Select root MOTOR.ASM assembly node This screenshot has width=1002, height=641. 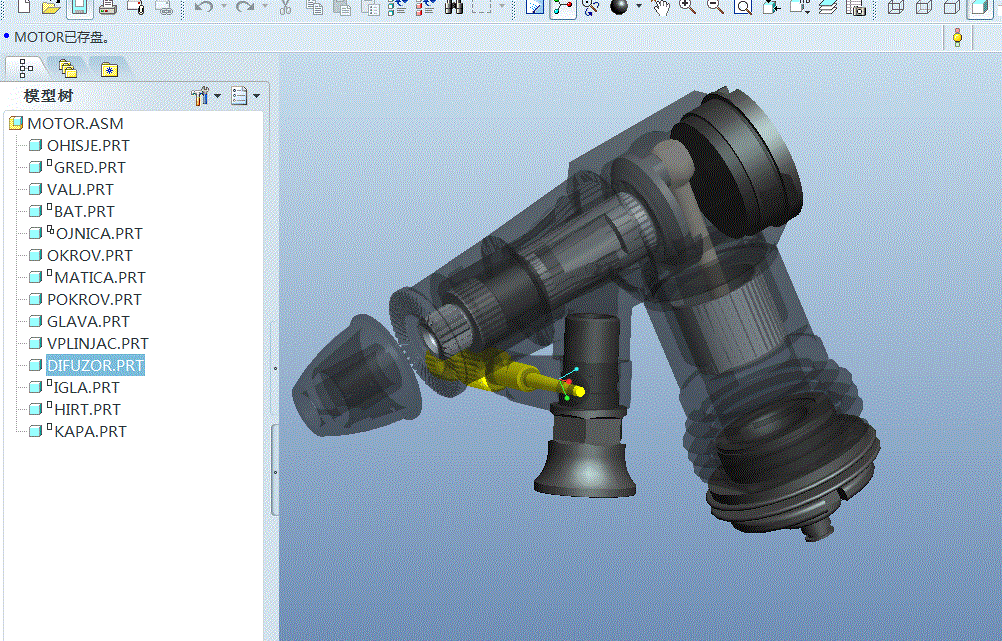75,124
